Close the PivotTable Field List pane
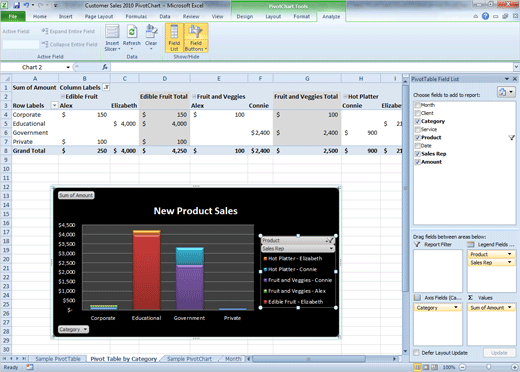The height and width of the screenshot is (372, 520). pos(515,79)
